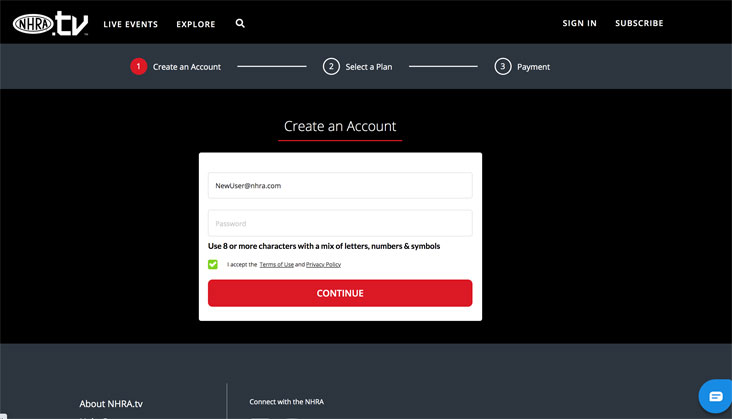This screenshot has width=732, height=419.
Task: Open the search magnifier icon
Action: point(240,23)
